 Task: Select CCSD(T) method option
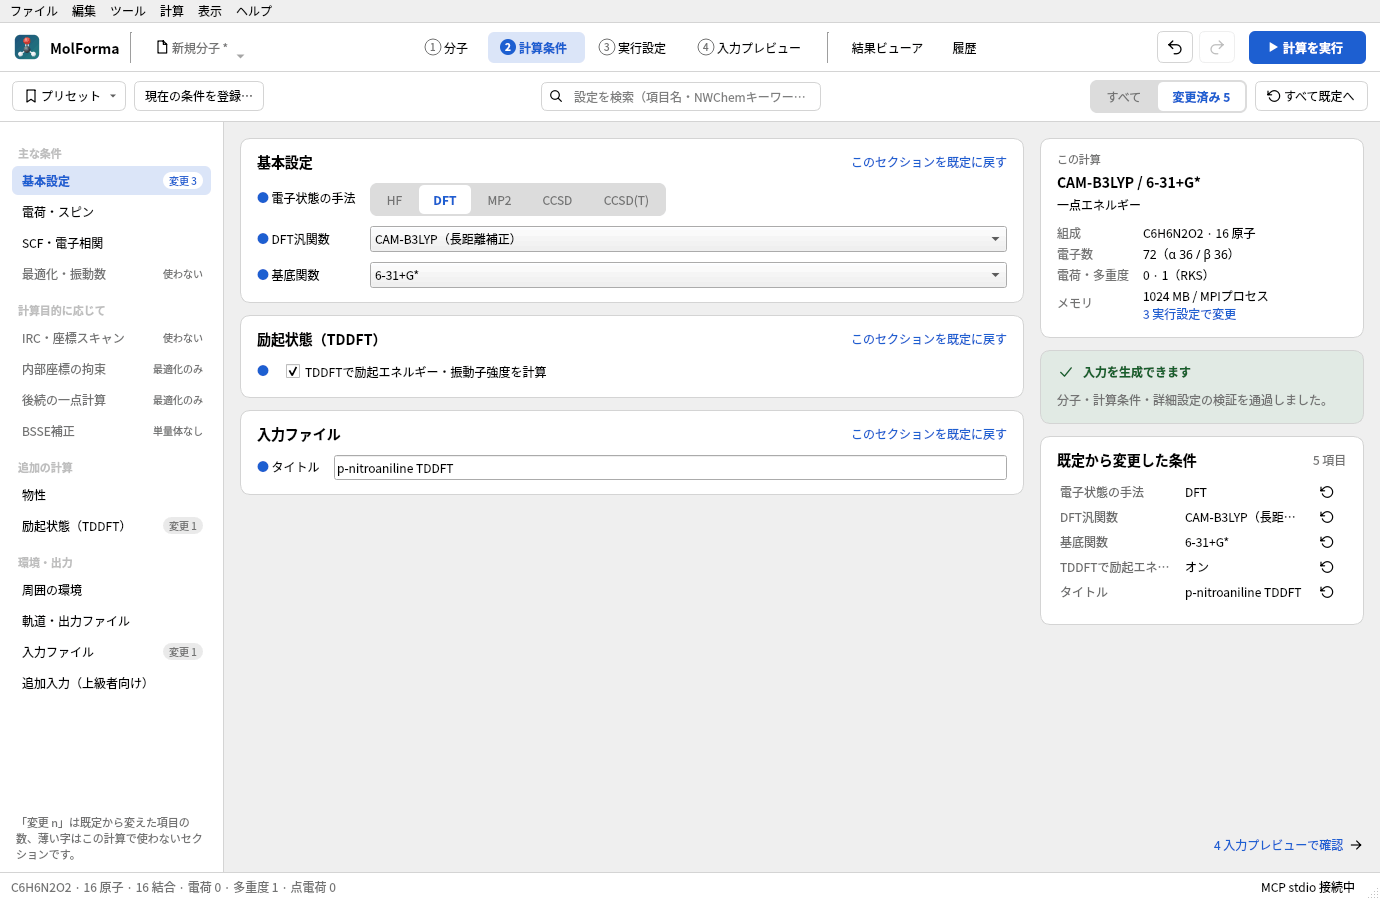coord(626,200)
